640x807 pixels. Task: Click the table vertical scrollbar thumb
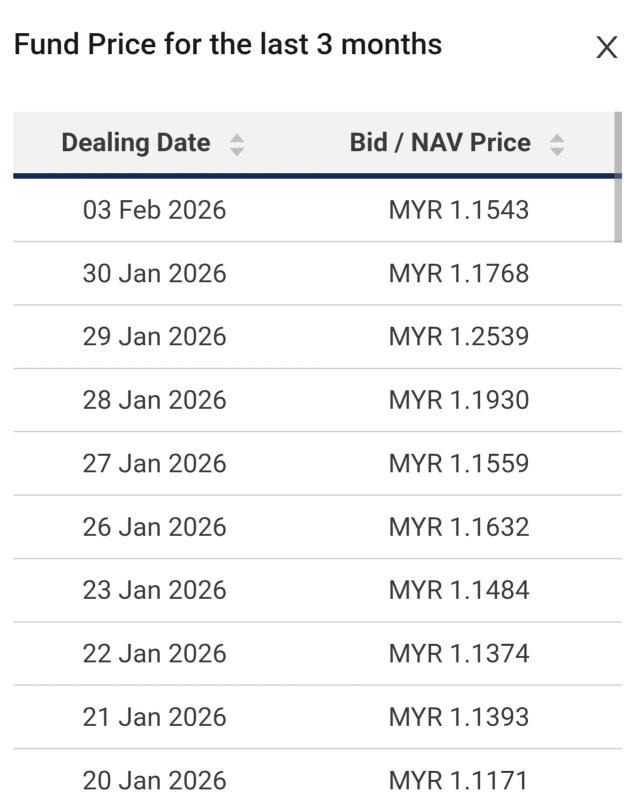618,177
